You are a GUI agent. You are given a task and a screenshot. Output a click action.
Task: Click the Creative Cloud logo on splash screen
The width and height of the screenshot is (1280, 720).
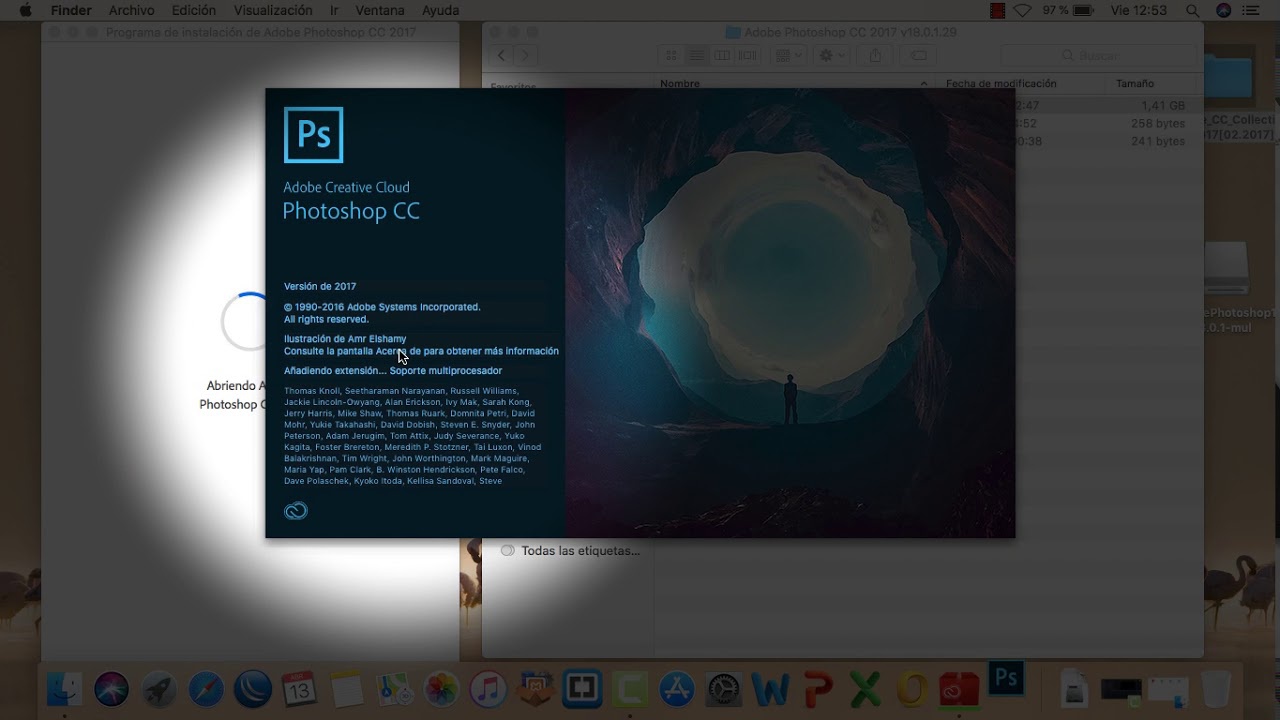tap(296, 511)
